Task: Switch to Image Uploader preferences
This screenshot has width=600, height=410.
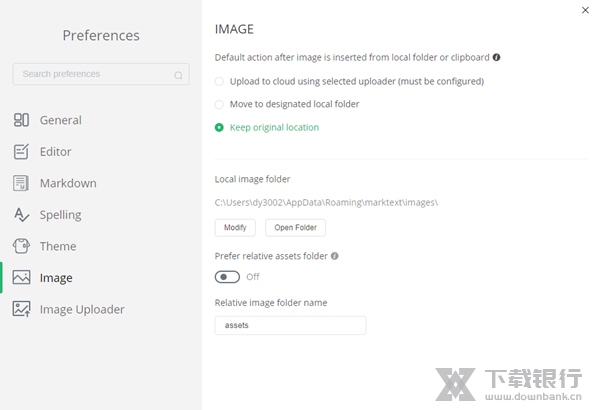Action: tap(82, 309)
